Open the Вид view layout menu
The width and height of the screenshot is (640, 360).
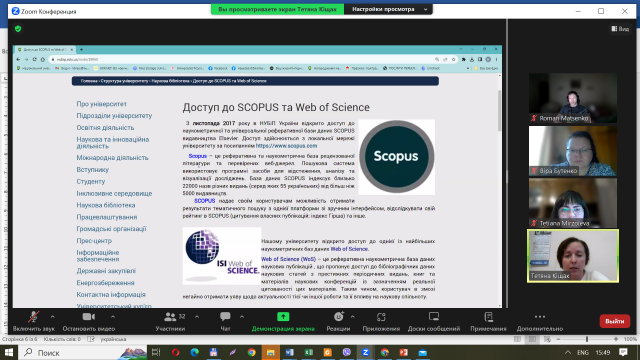620,29
